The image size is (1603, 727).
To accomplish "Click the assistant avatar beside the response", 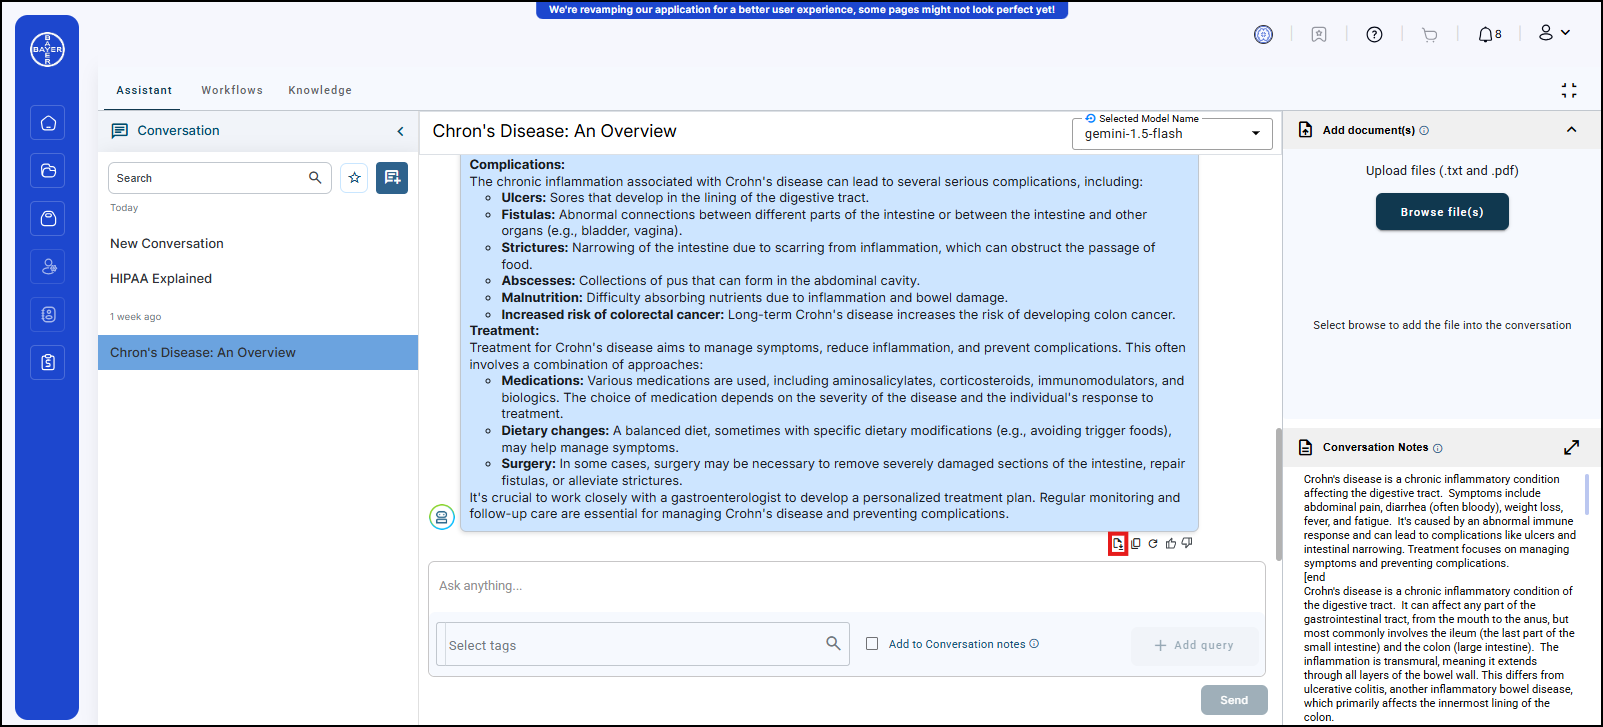I will 442,517.
